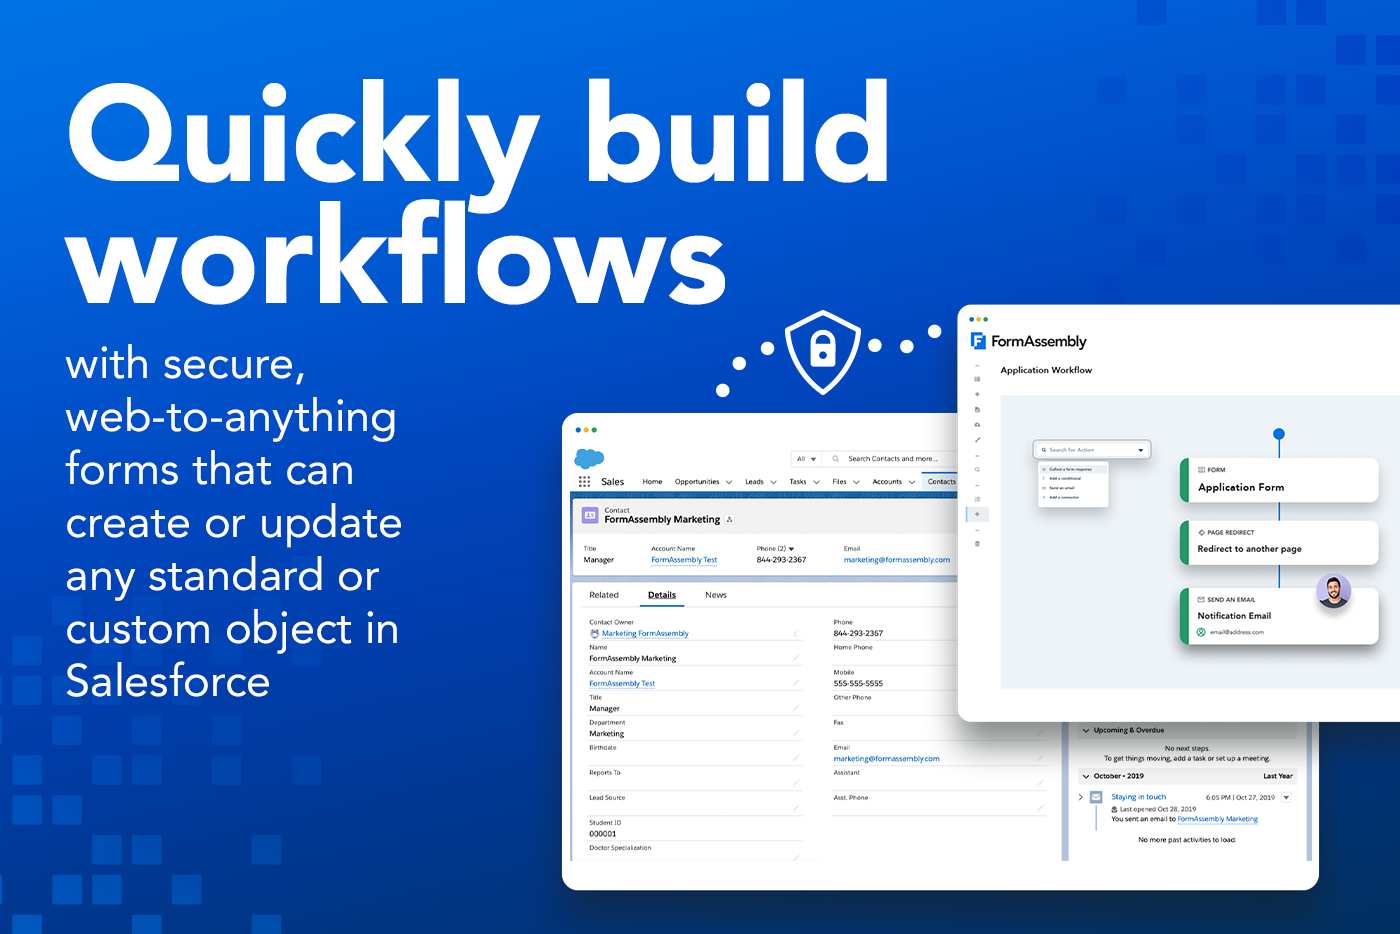
Task: Switch to the Related tab
Action: coord(604,595)
